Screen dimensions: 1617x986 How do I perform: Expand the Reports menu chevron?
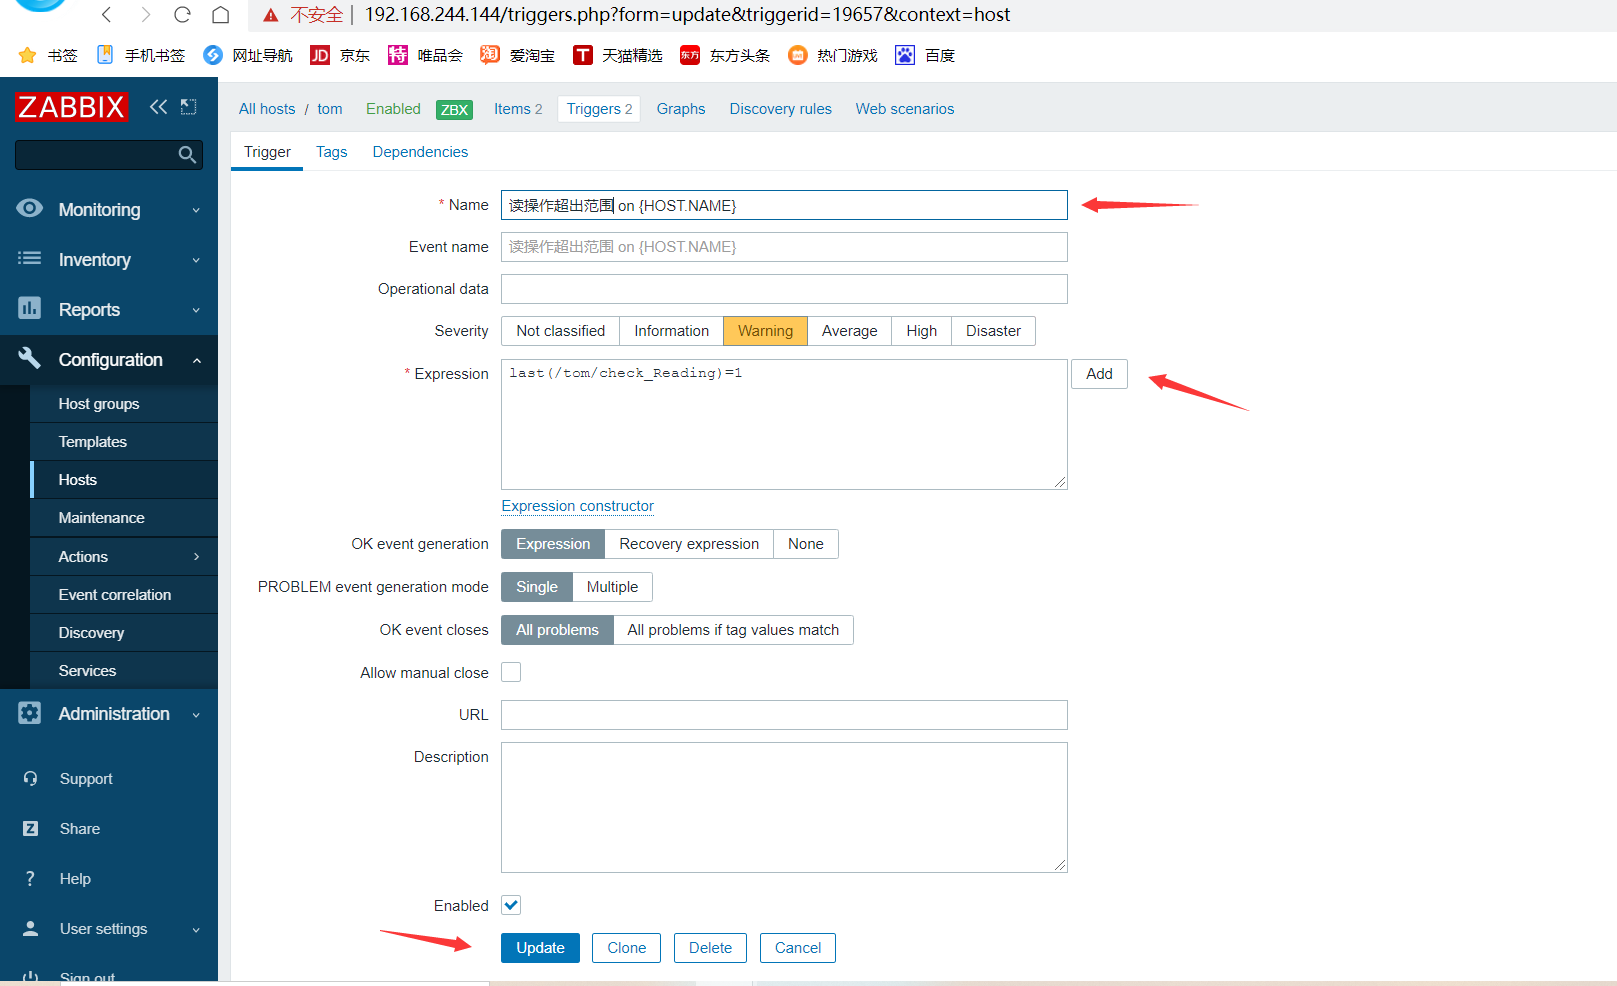(x=196, y=310)
